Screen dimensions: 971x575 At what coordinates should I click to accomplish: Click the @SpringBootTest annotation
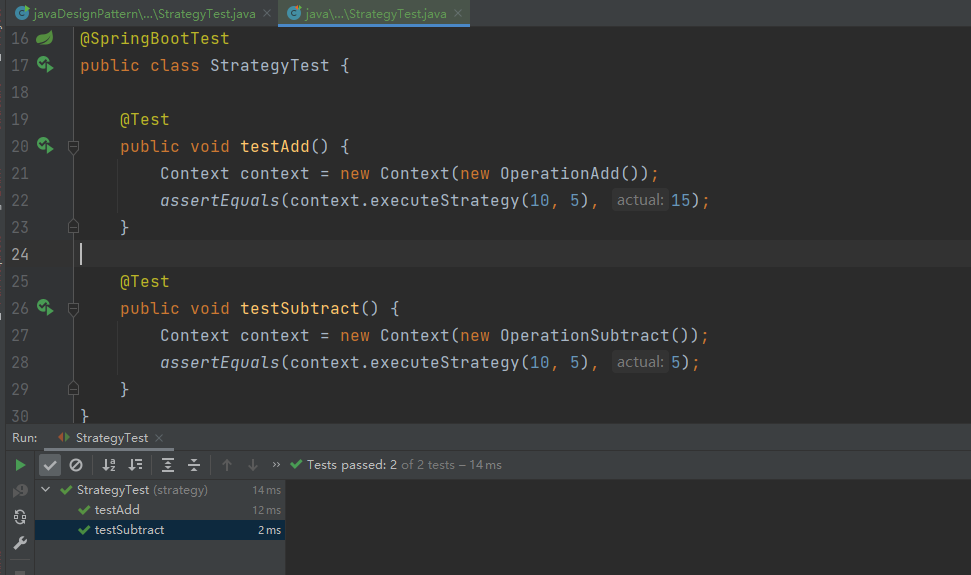[x=155, y=38]
